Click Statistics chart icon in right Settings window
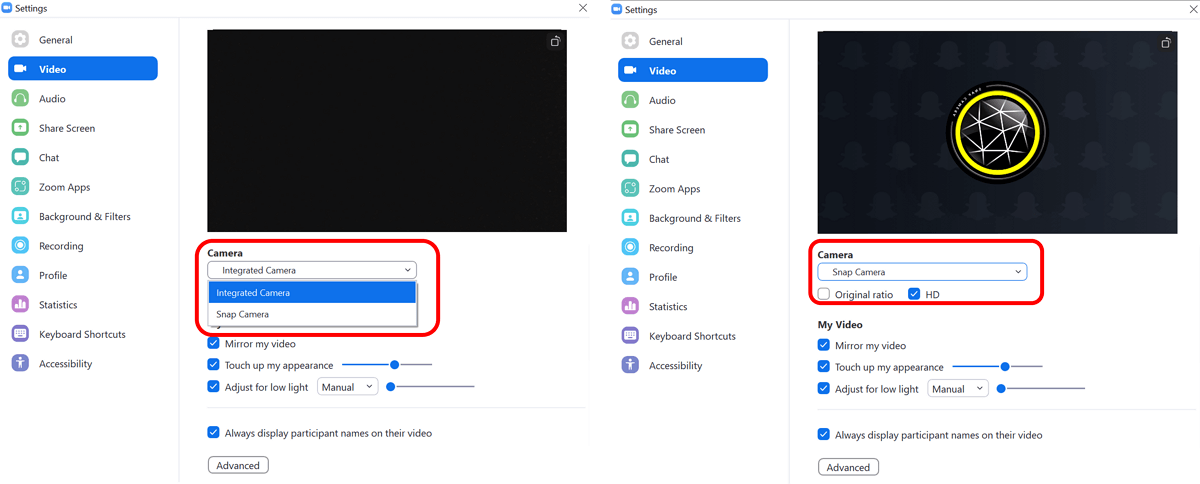This screenshot has height=484, width=1200. (630, 307)
